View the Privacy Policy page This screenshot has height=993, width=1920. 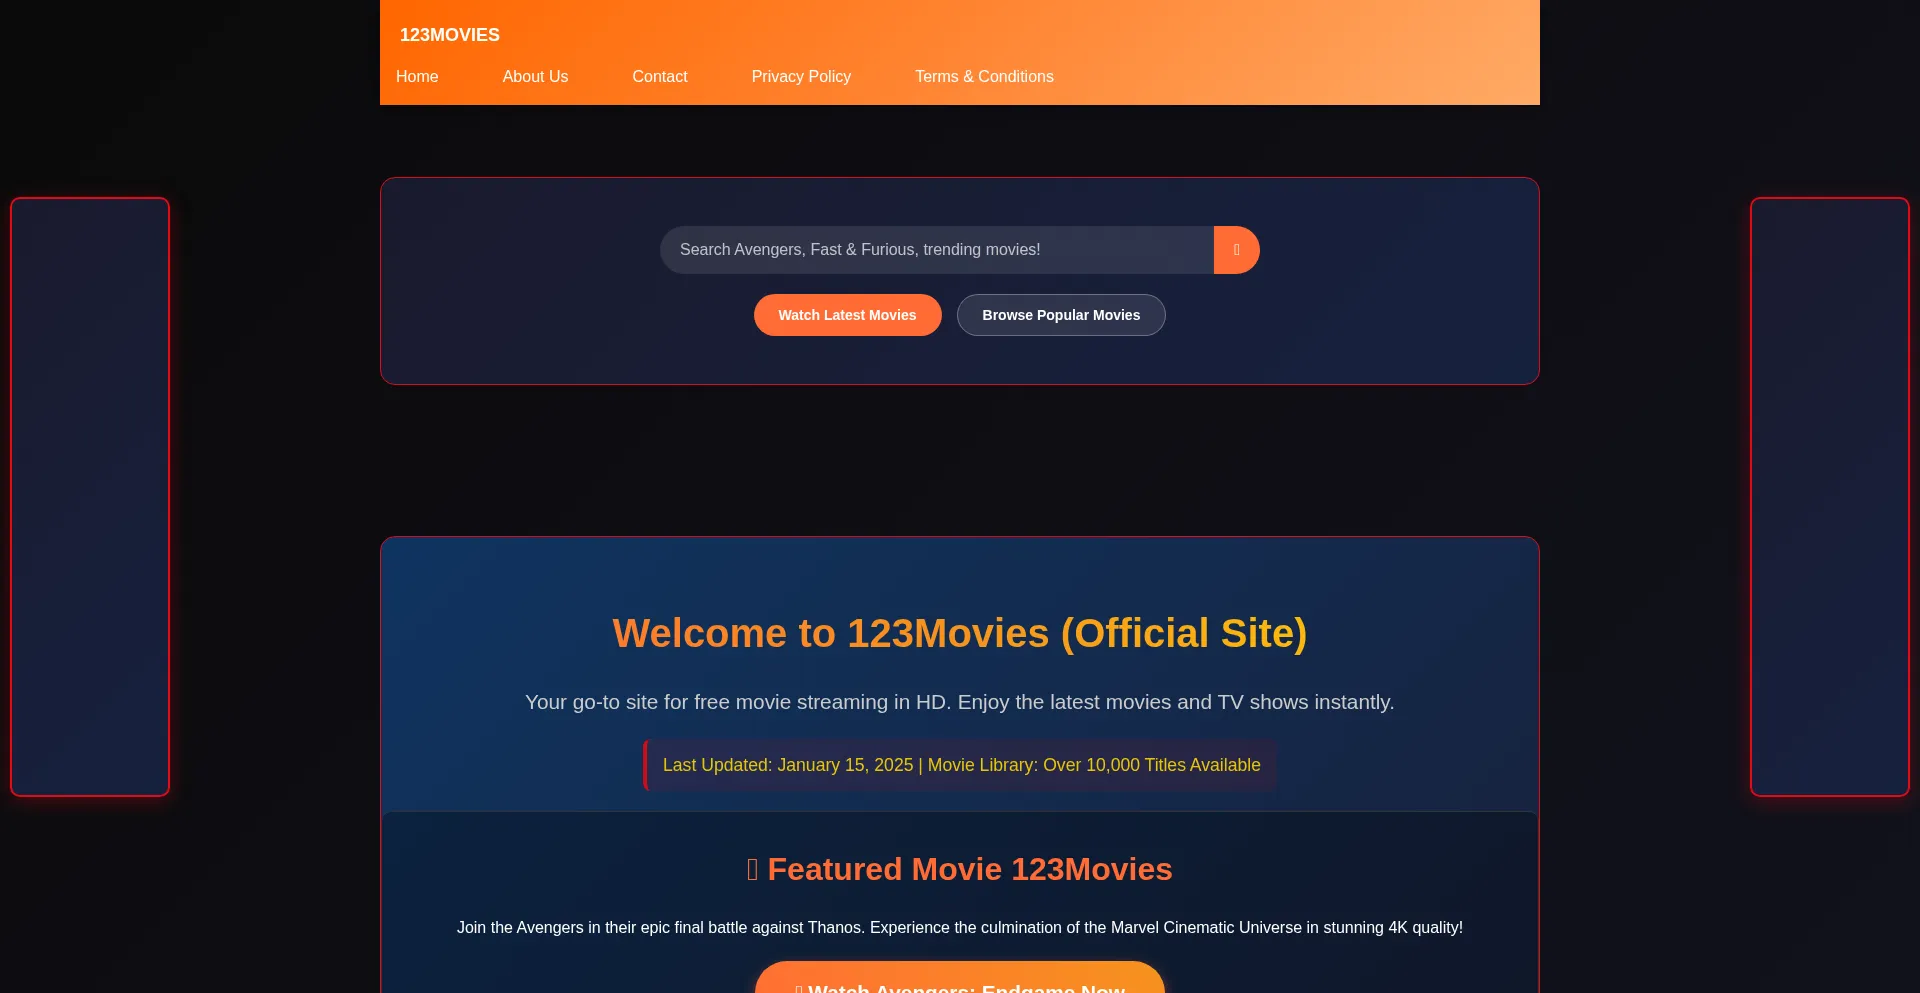click(801, 77)
